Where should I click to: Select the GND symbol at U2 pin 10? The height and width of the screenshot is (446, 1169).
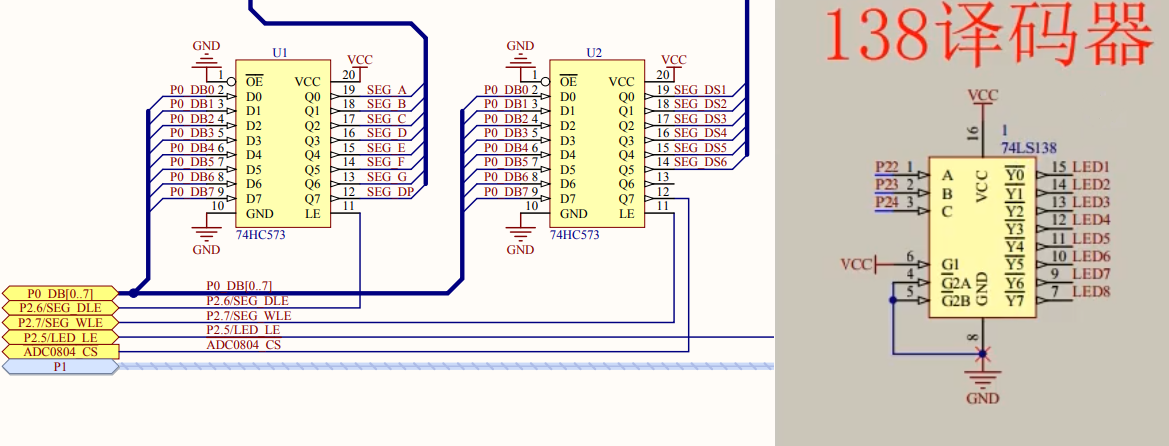[x=520, y=236]
